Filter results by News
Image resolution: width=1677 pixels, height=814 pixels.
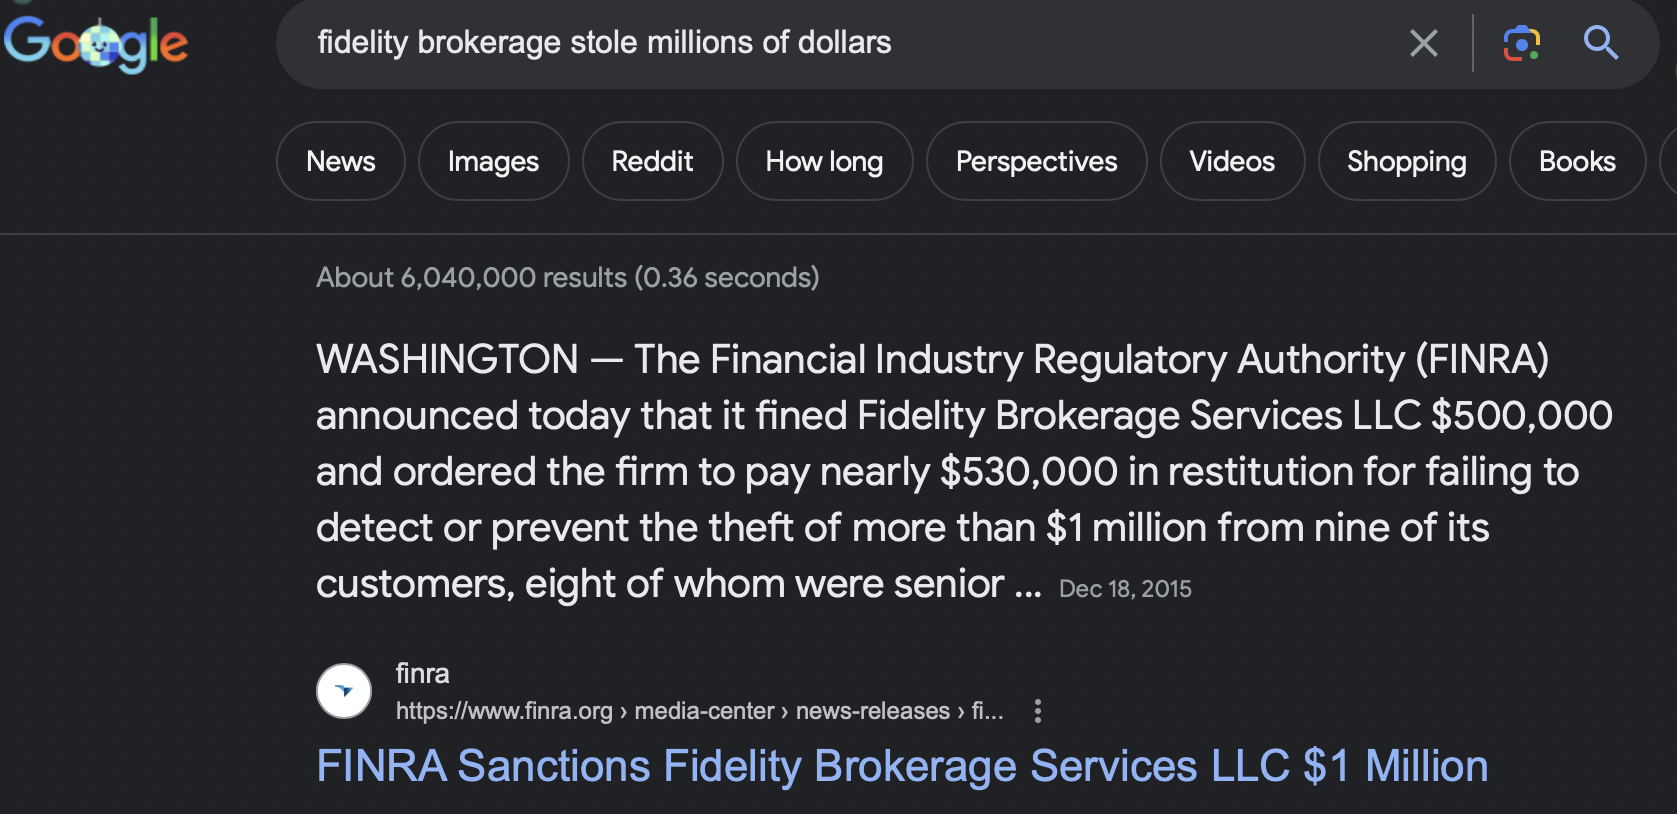[x=341, y=161]
